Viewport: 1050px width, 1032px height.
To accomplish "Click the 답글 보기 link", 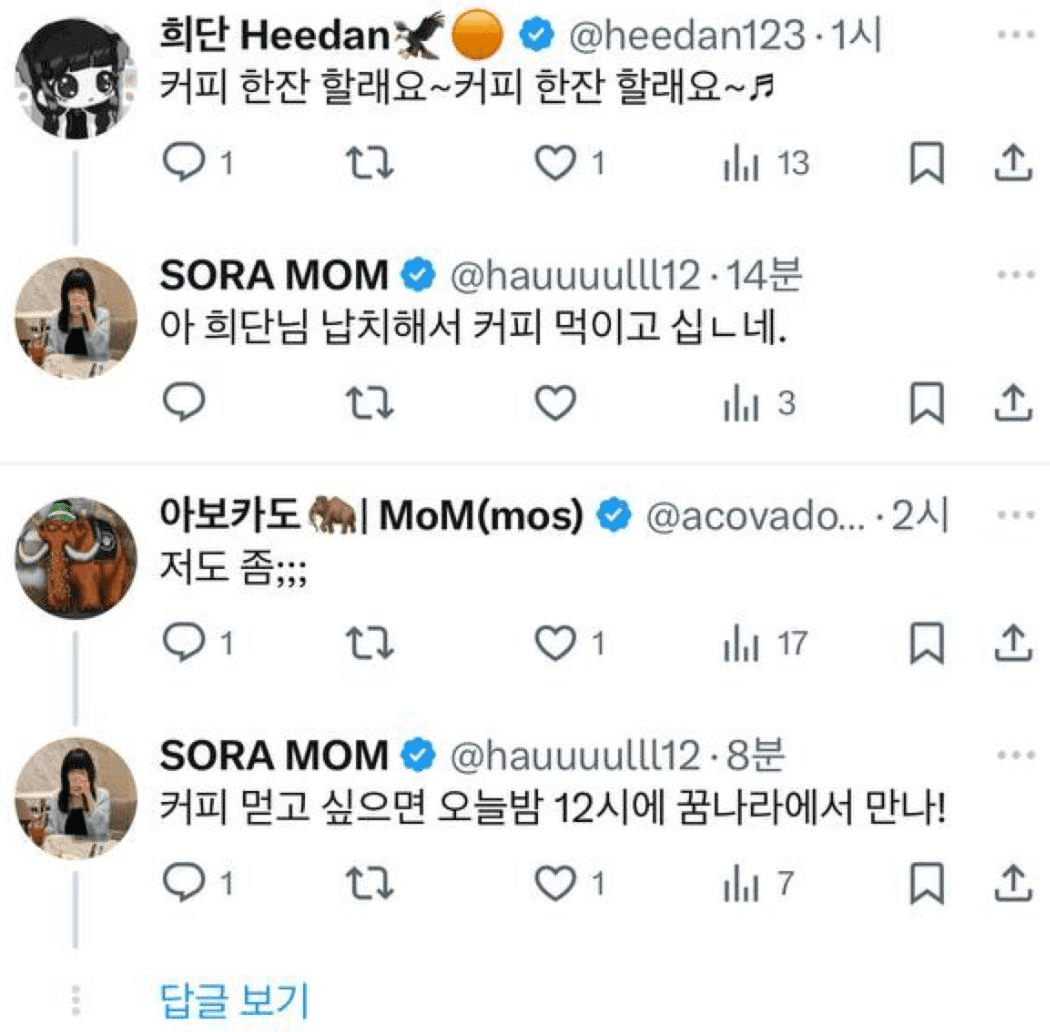I will click(x=235, y=1000).
